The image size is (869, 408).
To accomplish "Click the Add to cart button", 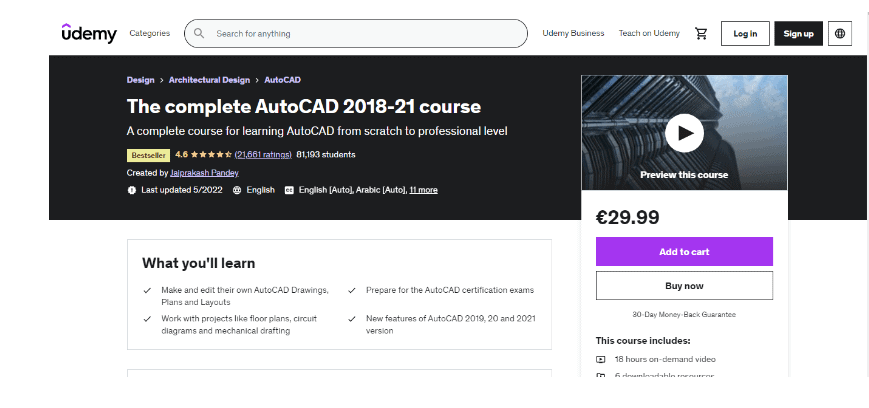I will click(684, 252).
